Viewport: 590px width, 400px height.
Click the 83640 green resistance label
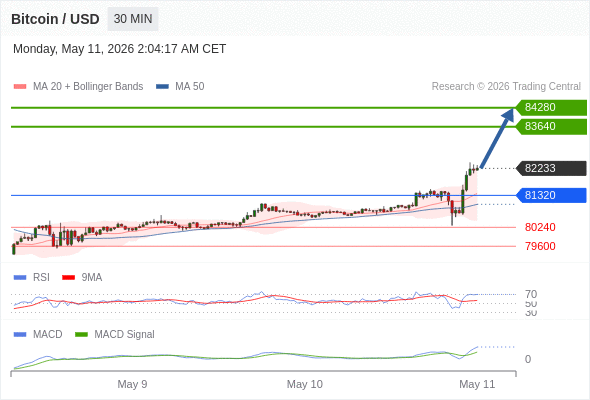(x=551, y=126)
